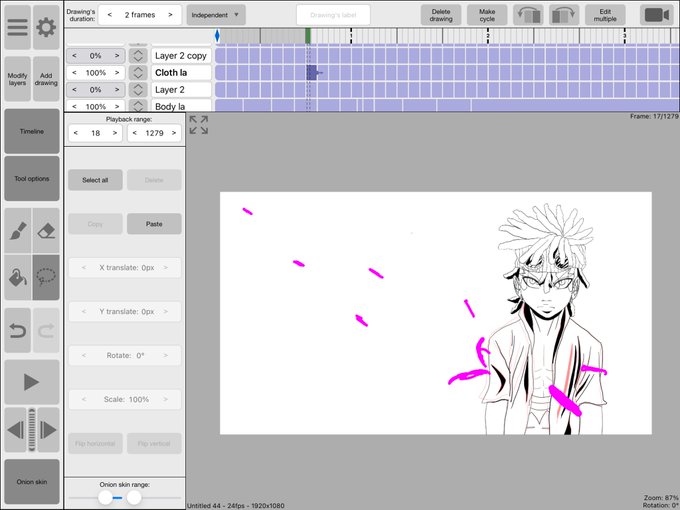The height and width of the screenshot is (510, 680).
Task: Toggle fullscreen canvas with expand arrows
Action: click(x=199, y=125)
